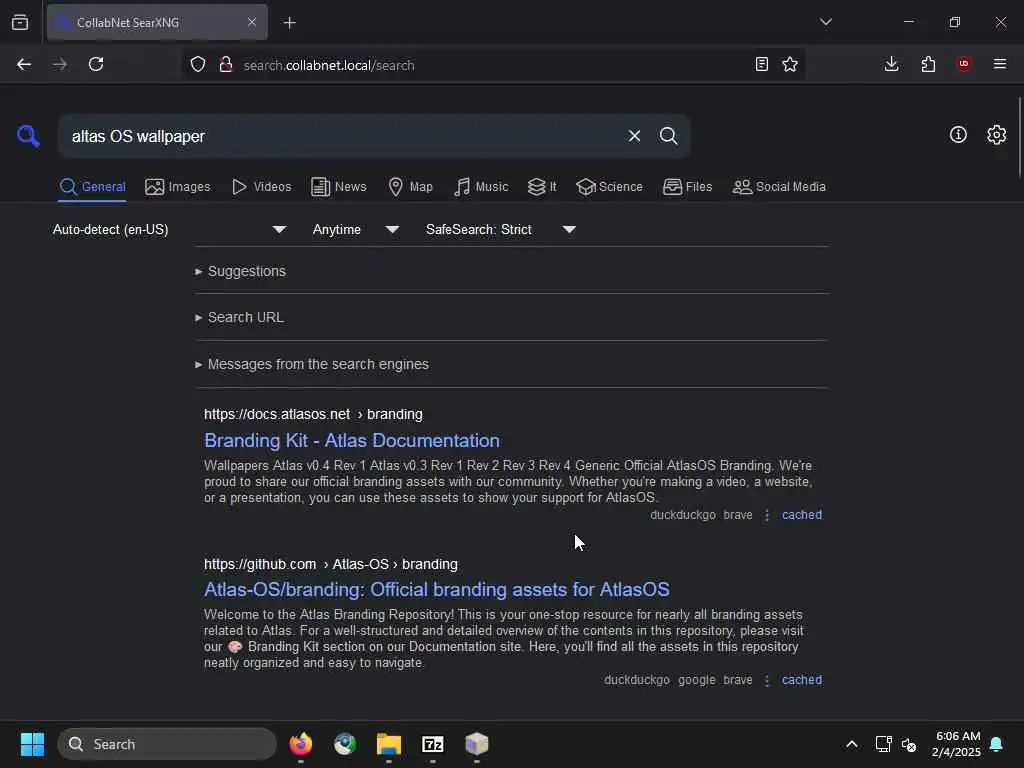Screen dimensions: 1024x768
Task: Switch to the Videos tab
Action: pyautogui.click(x=261, y=187)
